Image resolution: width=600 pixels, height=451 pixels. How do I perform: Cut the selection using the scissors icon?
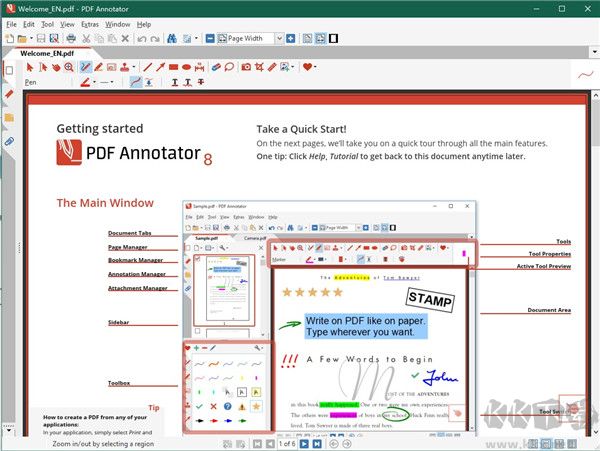(86, 38)
